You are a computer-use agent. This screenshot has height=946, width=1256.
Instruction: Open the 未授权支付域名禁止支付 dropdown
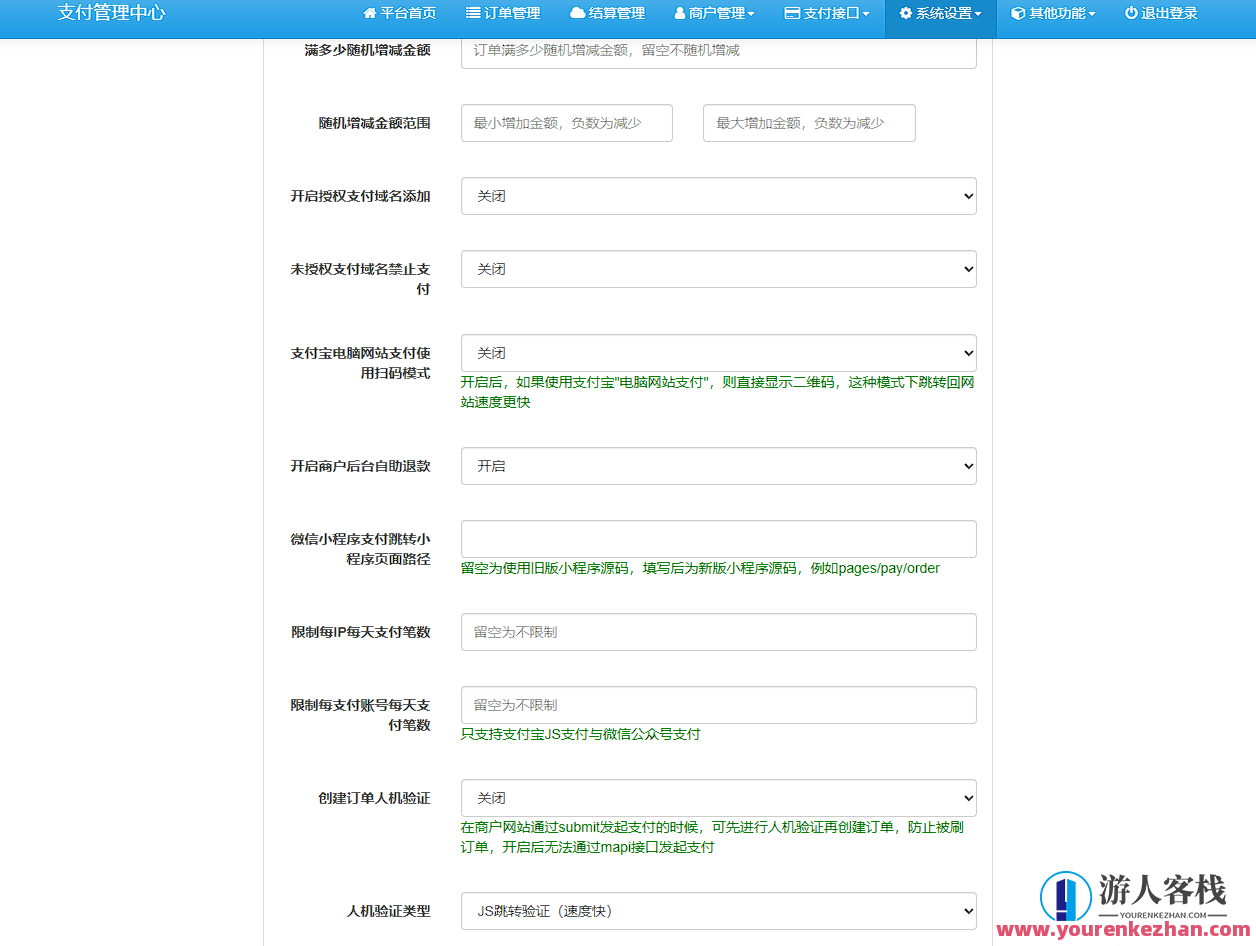[x=718, y=269]
